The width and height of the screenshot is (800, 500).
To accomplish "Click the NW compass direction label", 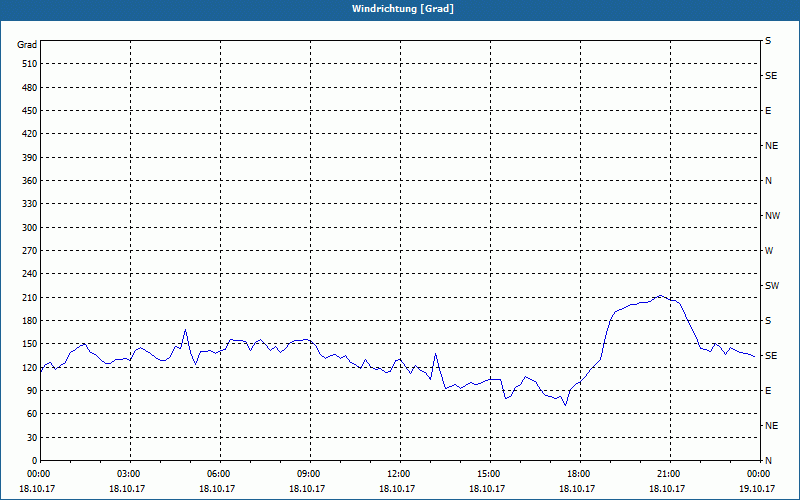I will [x=772, y=216].
